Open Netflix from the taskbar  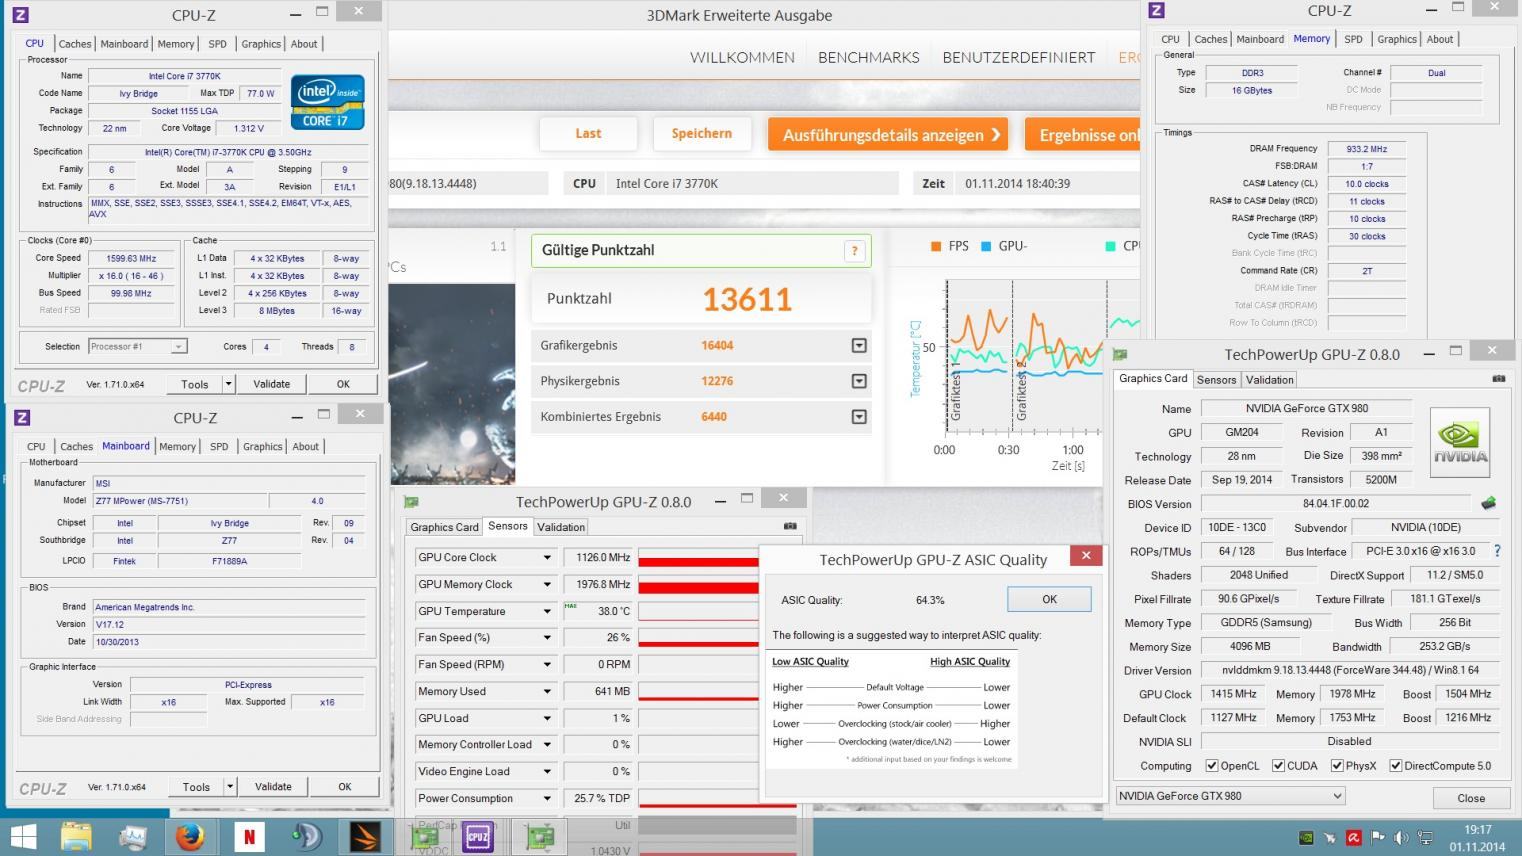coord(248,836)
